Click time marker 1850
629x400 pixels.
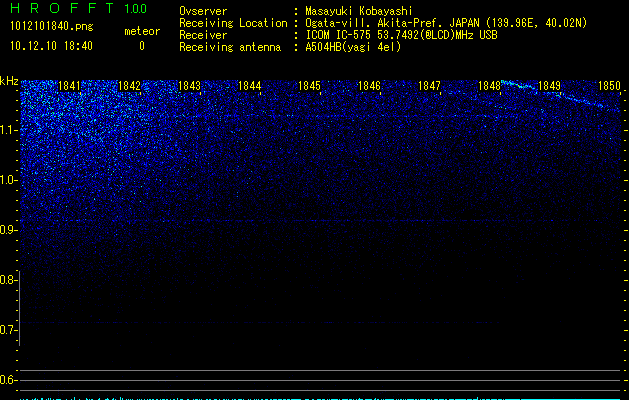[610, 86]
